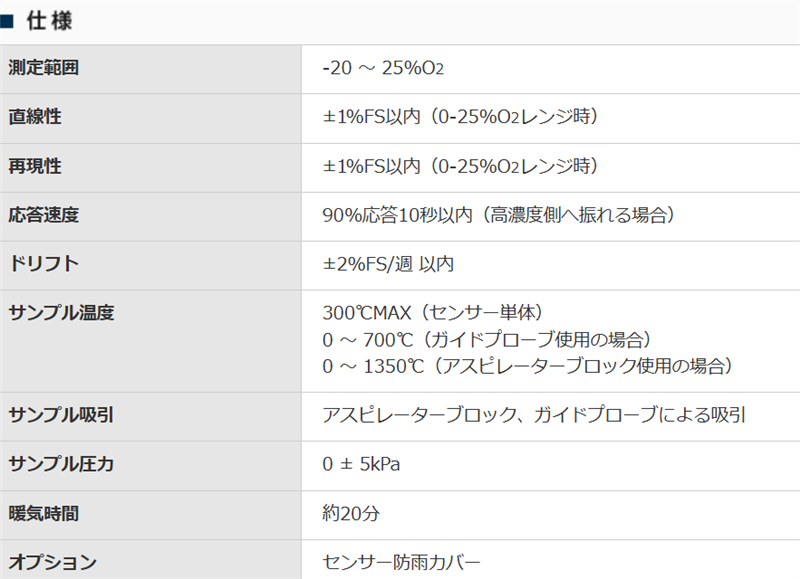Select the 0 ± 5kPa pressure value

pos(362,464)
